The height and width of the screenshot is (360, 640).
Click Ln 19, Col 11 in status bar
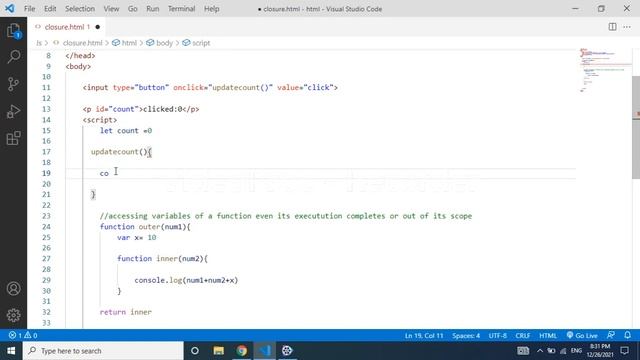(424, 336)
